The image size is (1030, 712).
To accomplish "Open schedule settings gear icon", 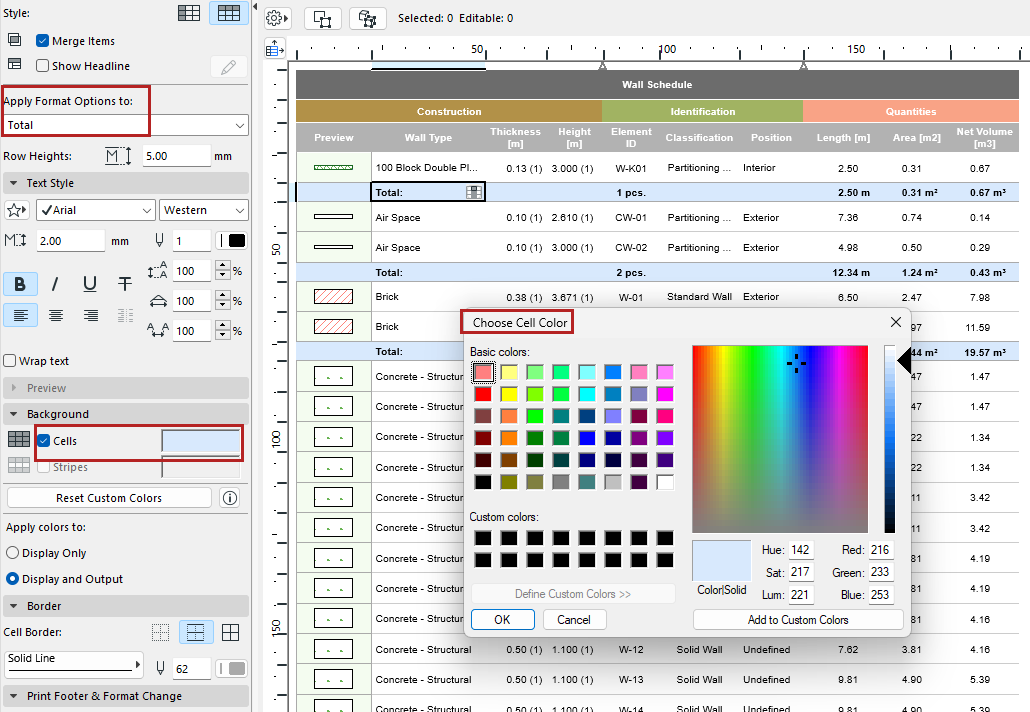I will 277,18.
